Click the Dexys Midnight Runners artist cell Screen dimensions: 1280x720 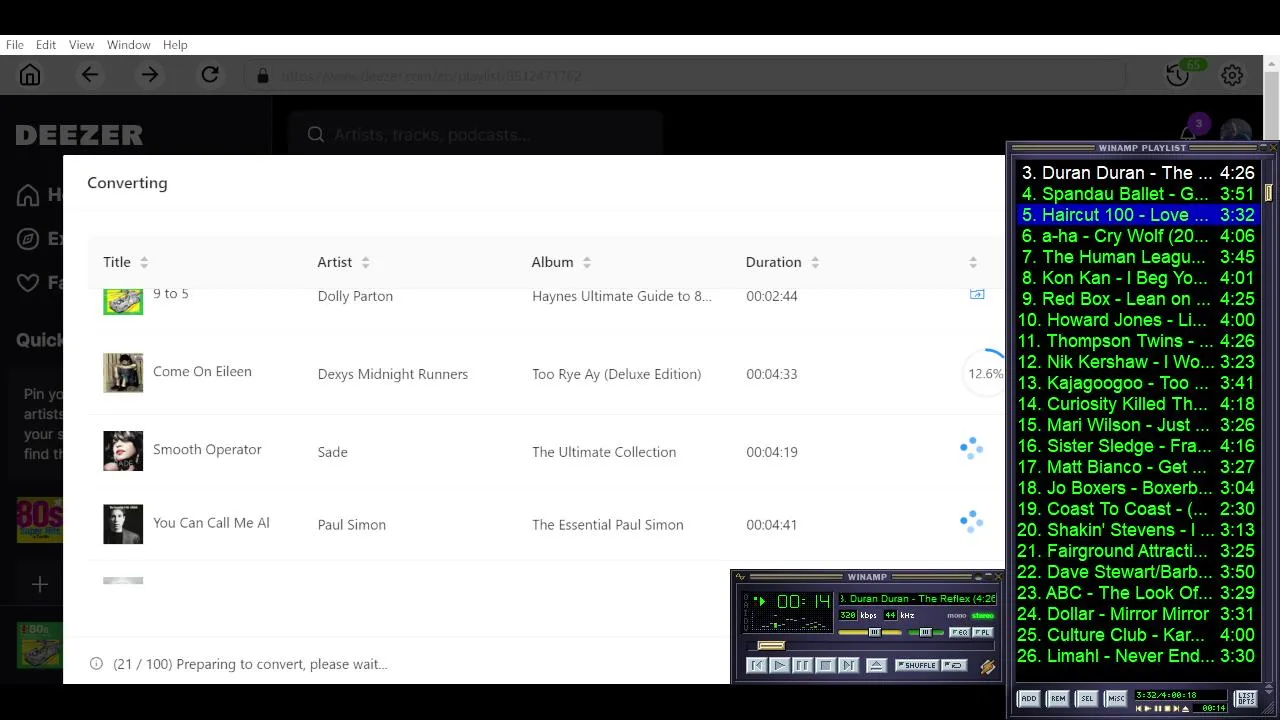[393, 374]
